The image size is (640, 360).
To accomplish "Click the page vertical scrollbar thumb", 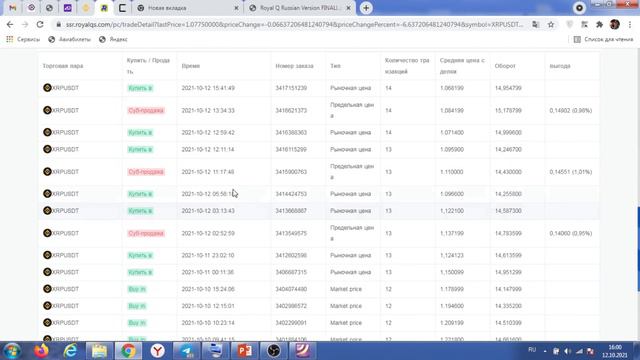I will coord(638,249).
